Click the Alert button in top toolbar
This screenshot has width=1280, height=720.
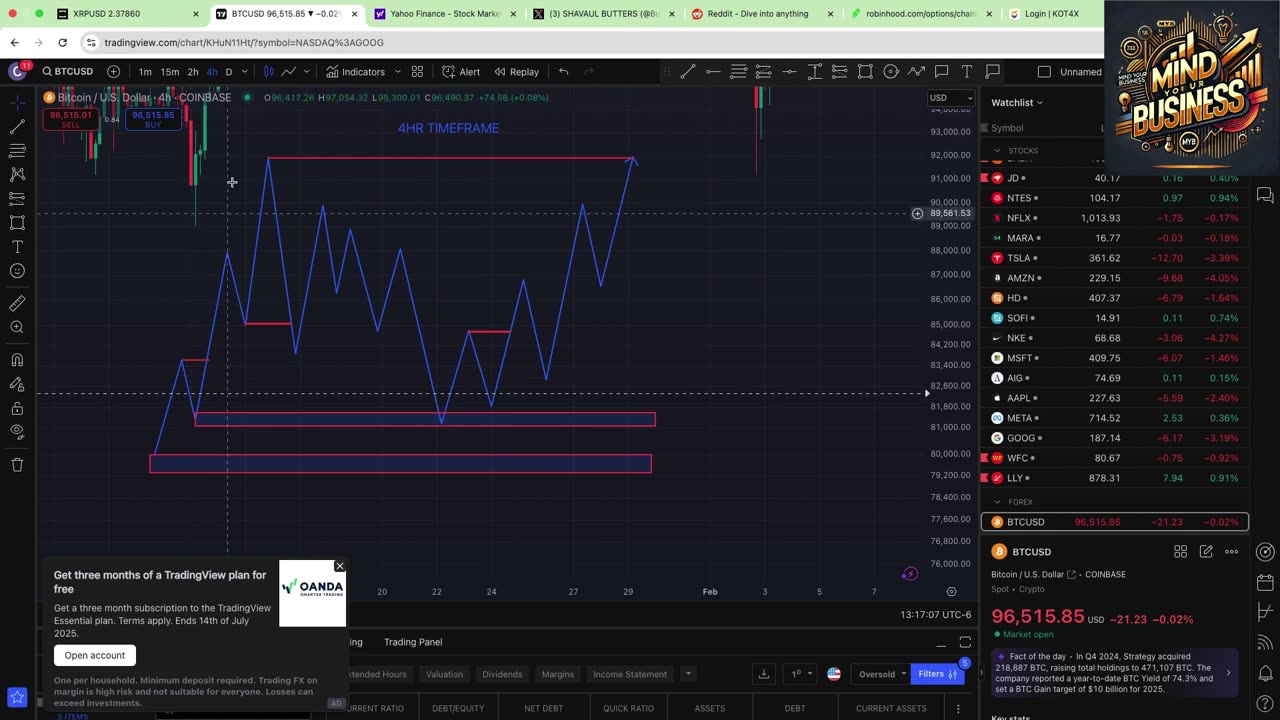click(x=461, y=72)
